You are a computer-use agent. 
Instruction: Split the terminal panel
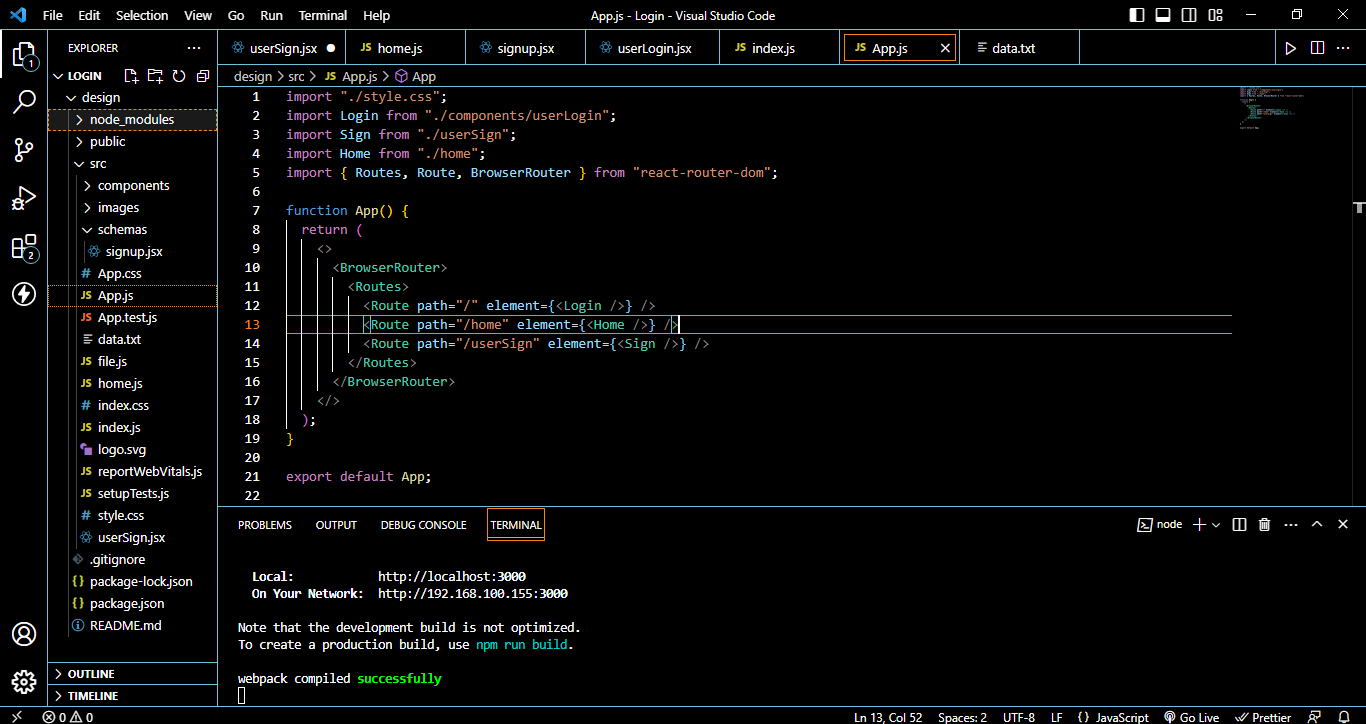(1239, 524)
